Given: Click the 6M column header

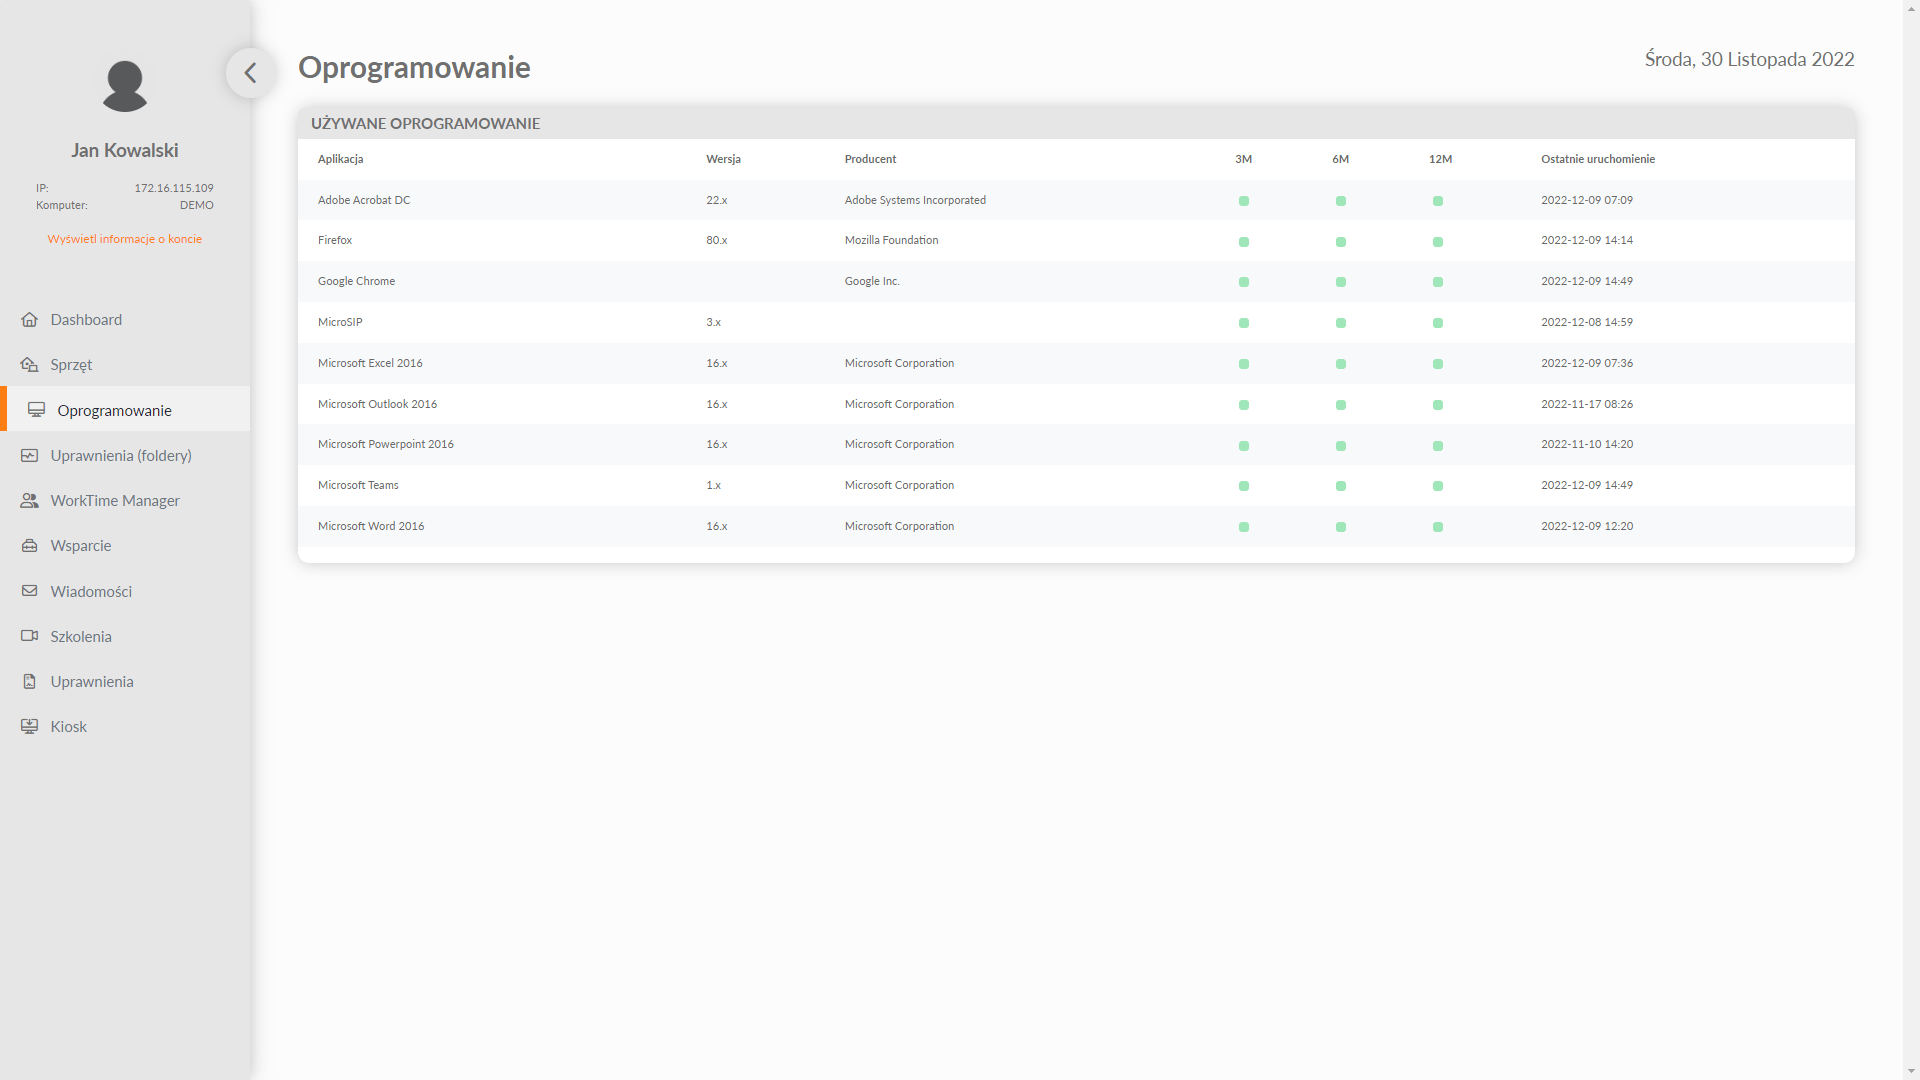Looking at the screenshot, I should (x=1340, y=159).
